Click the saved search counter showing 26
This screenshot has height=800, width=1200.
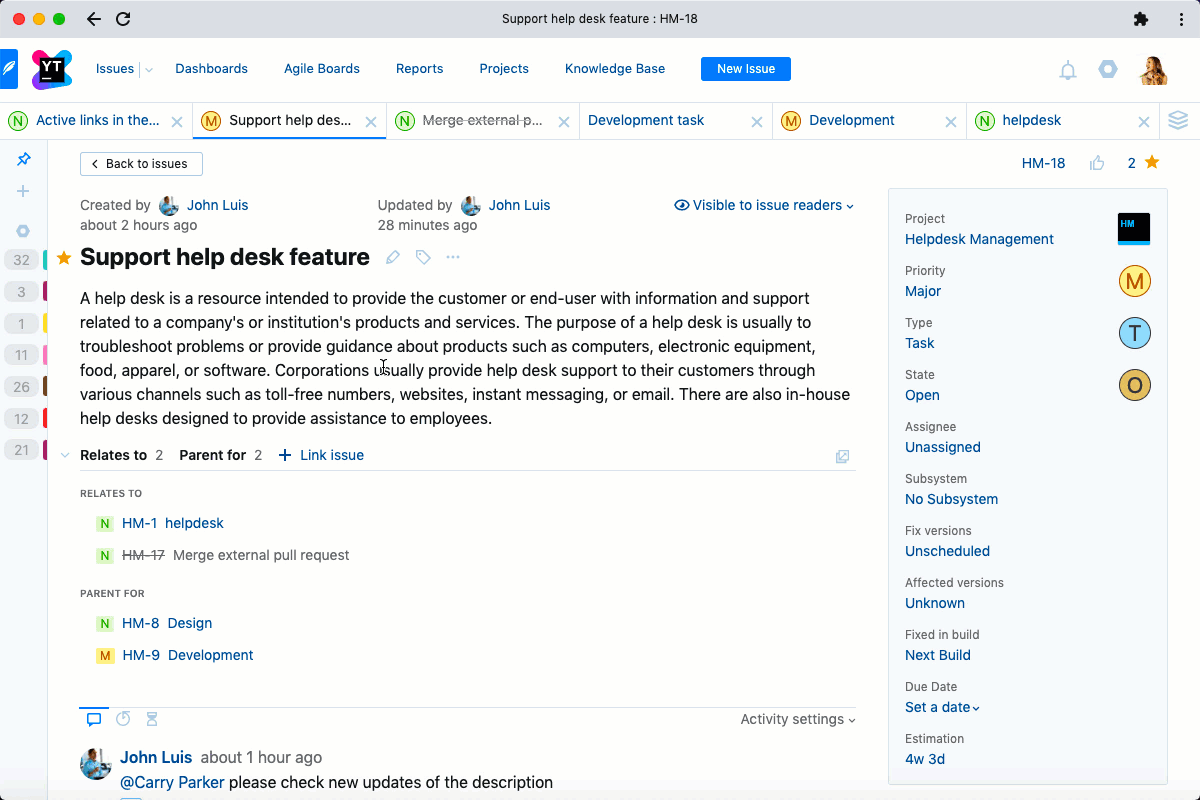[x=22, y=386]
